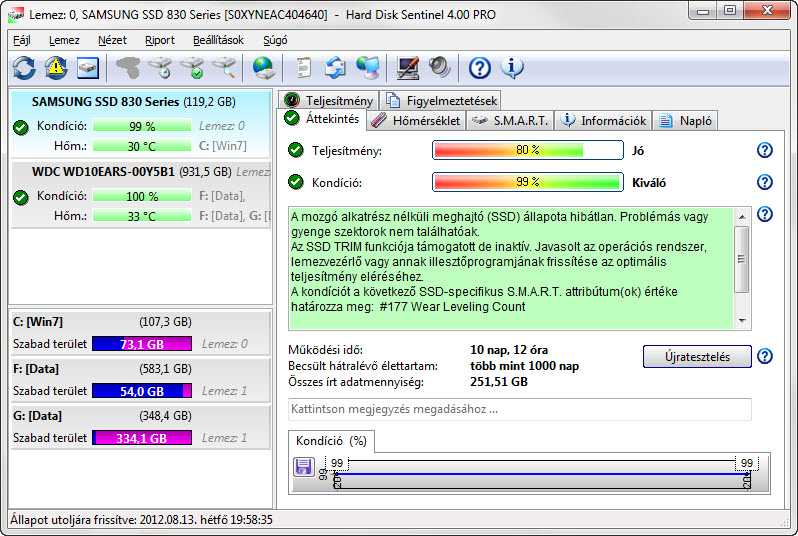Click the disk with green check toolbar icon

click(192, 68)
